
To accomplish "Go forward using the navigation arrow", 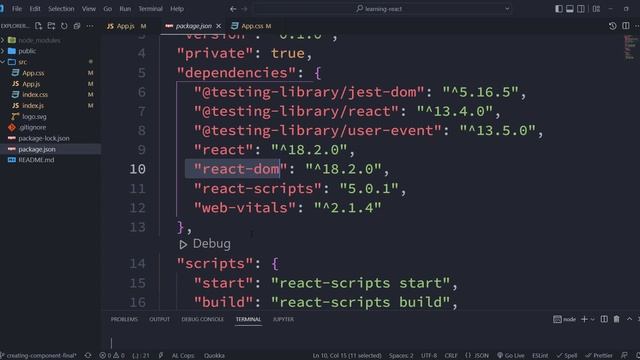I will (x=244, y=9).
